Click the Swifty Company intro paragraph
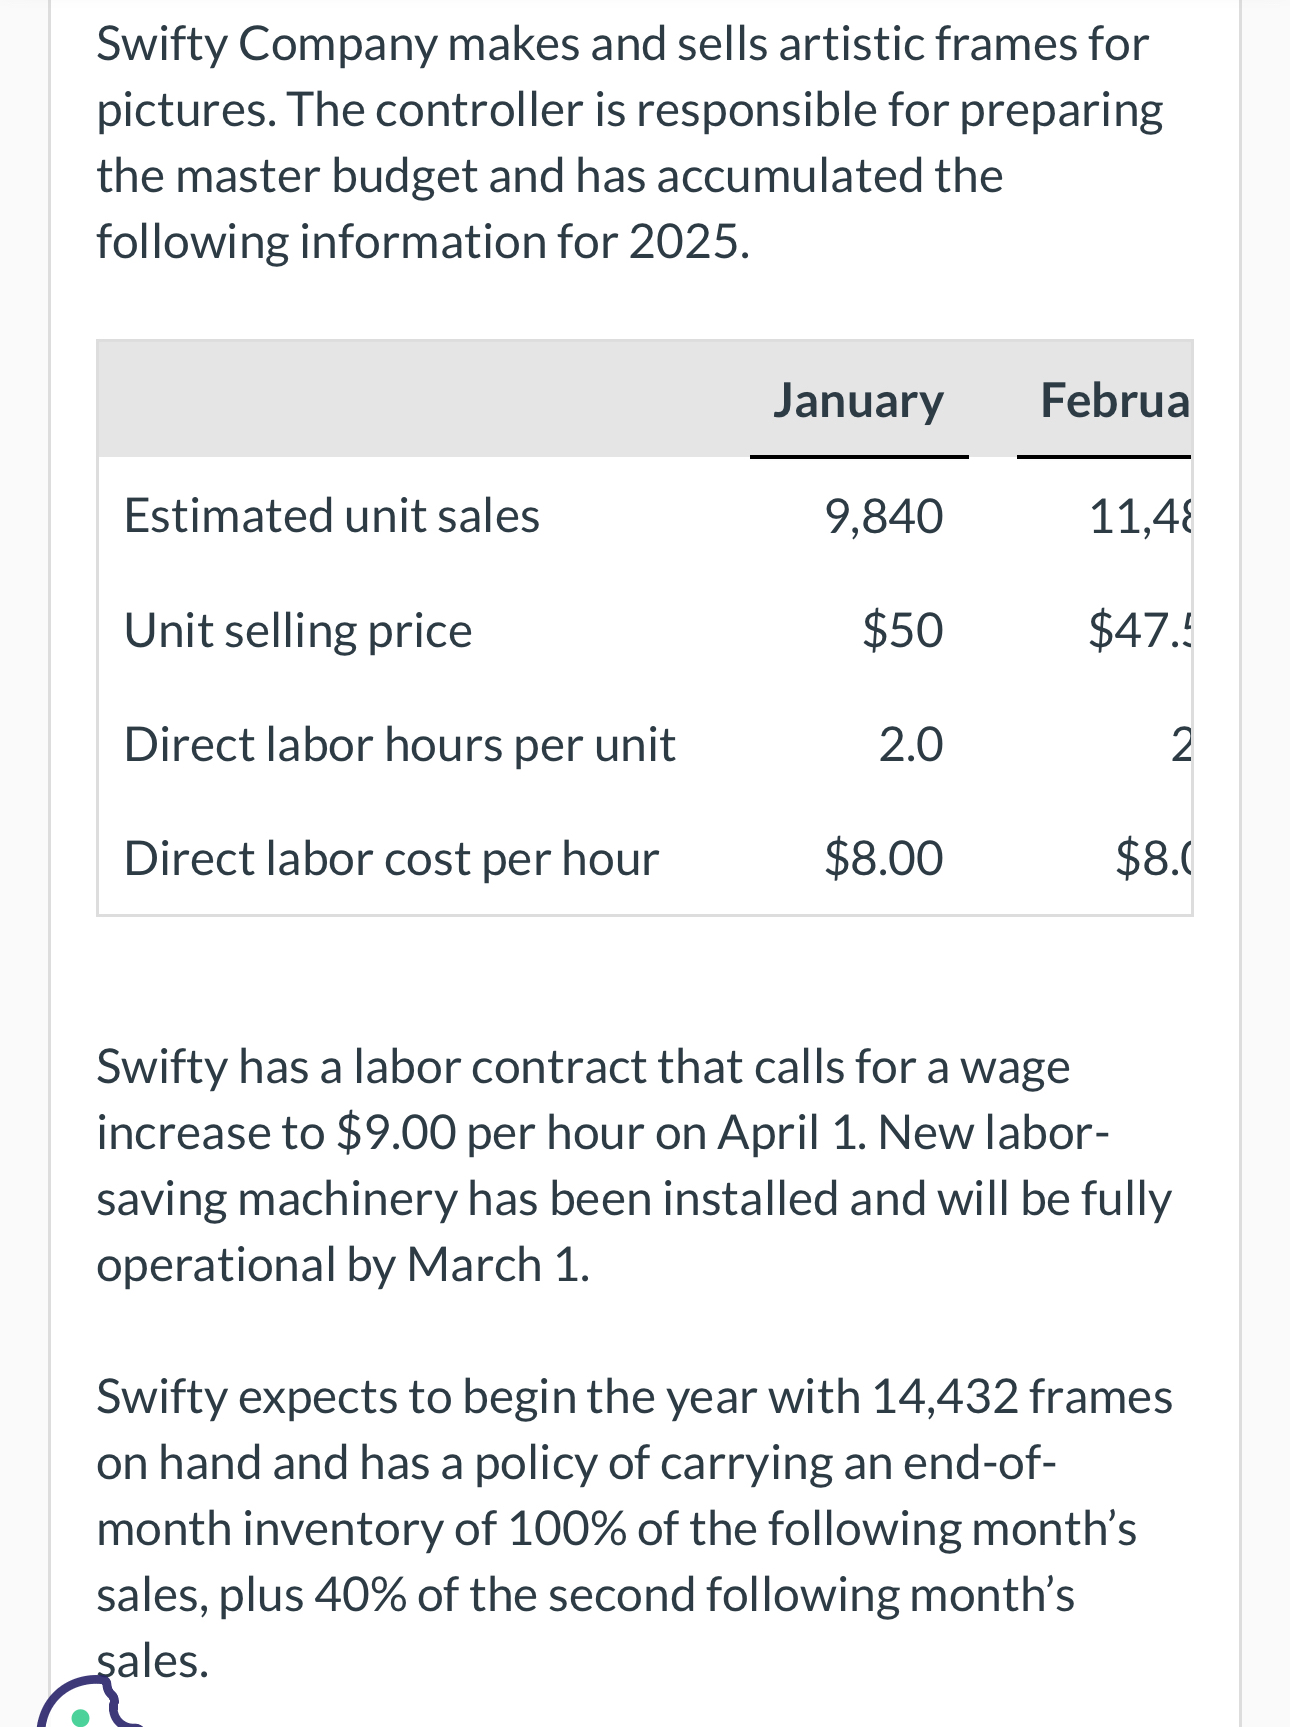 [x=630, y=143]
